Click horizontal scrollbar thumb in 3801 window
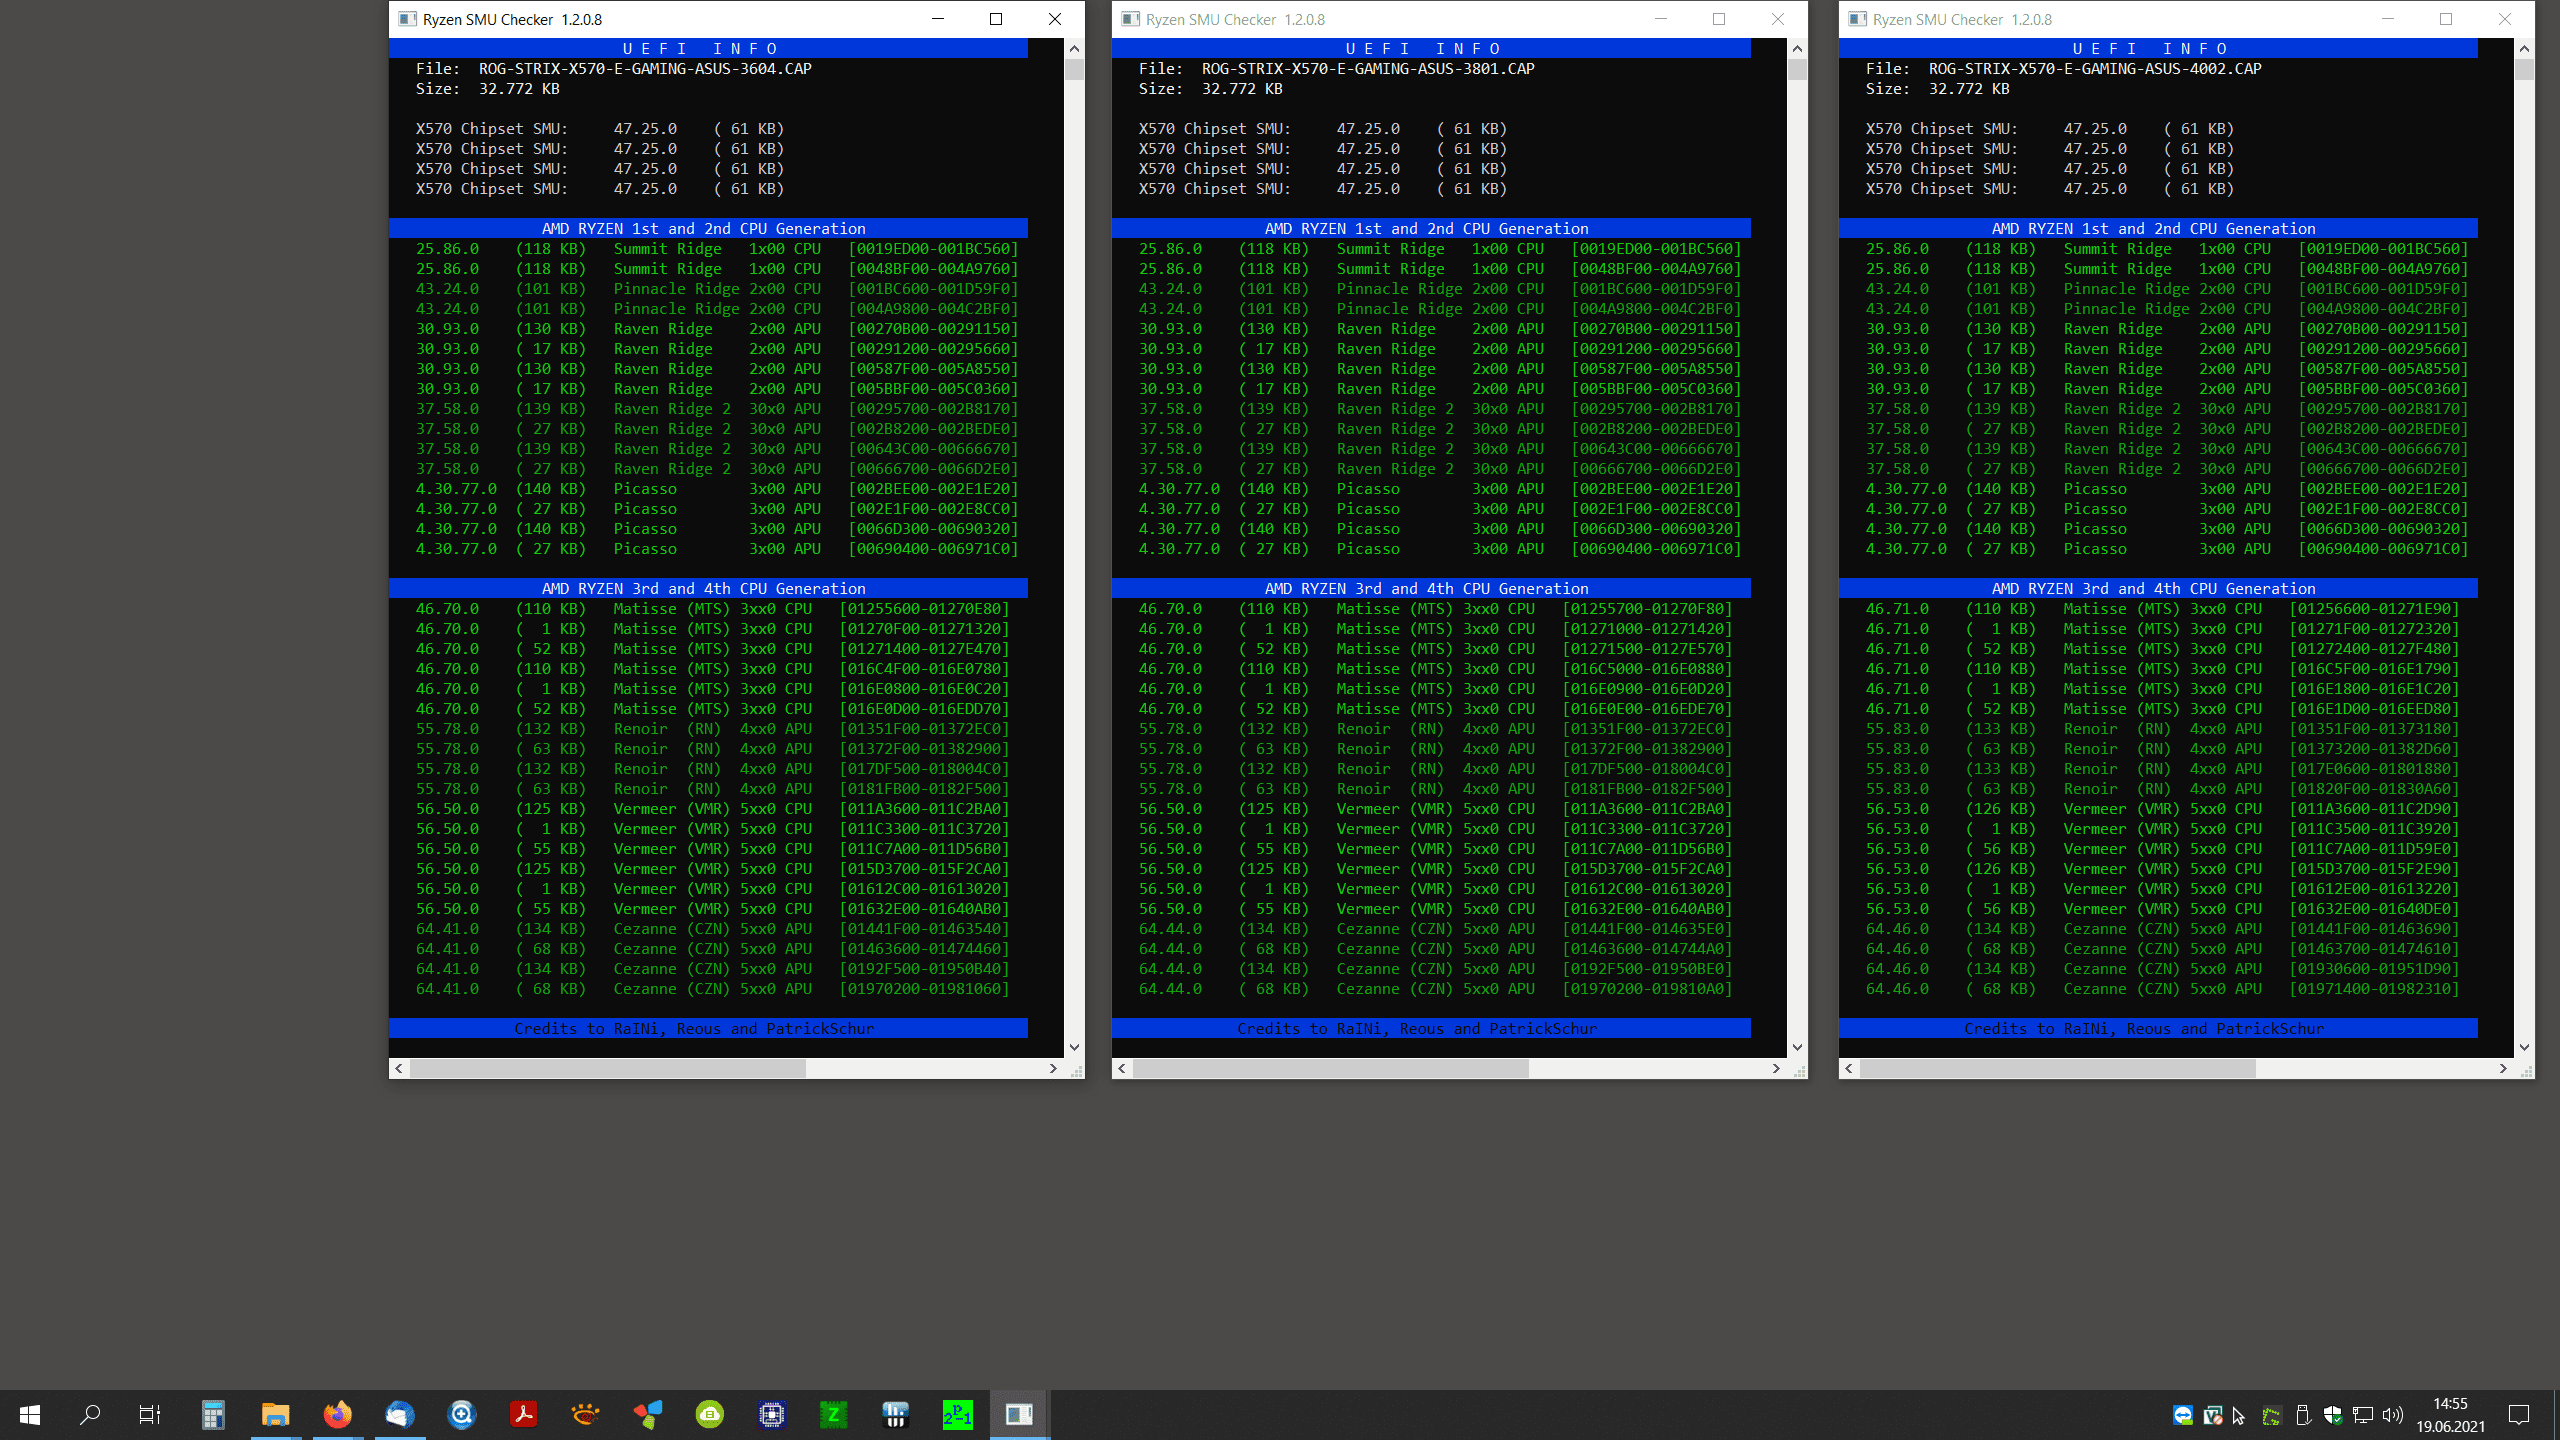The image size is (2560, 1440). [1331, 1068]
